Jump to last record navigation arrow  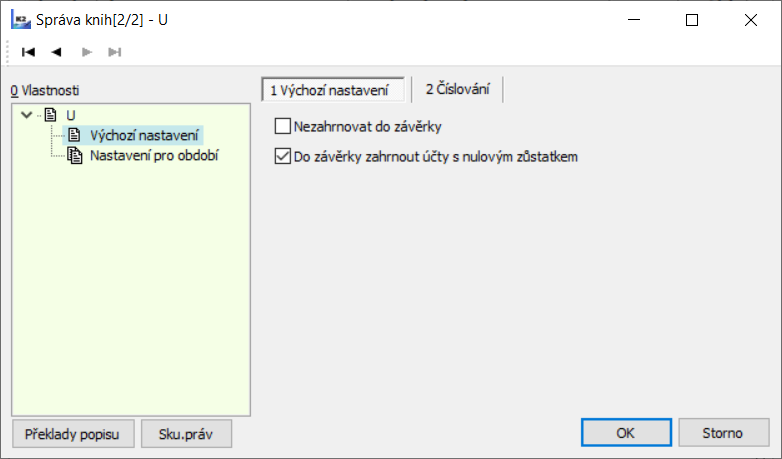click(114, 52)
